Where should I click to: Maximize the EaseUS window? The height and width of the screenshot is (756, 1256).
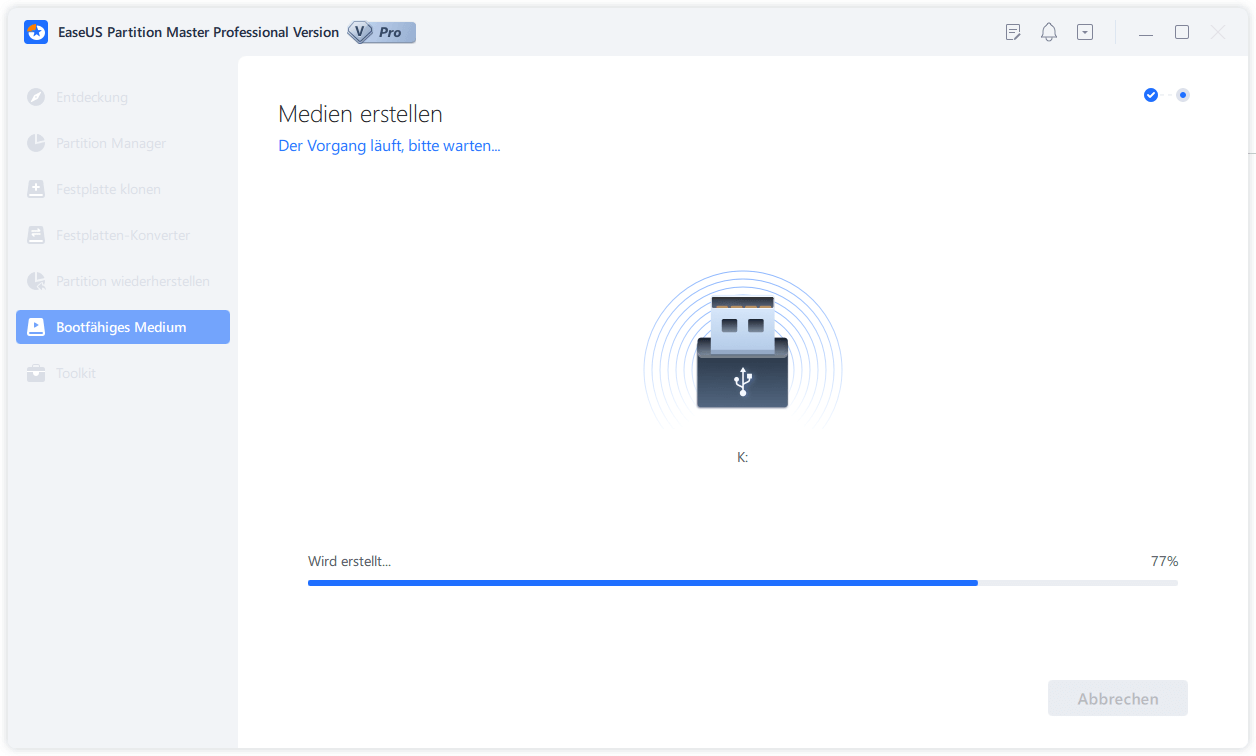(x=1182, y=32)
